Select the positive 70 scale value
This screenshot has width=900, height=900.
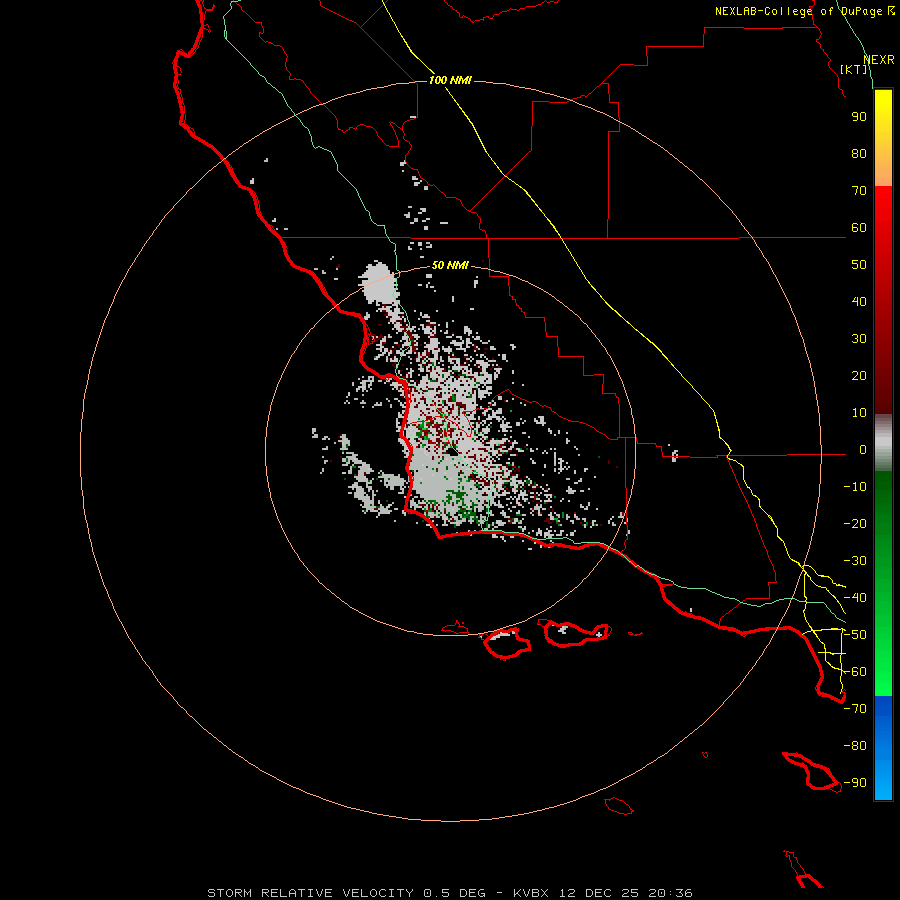click(859, 191)
